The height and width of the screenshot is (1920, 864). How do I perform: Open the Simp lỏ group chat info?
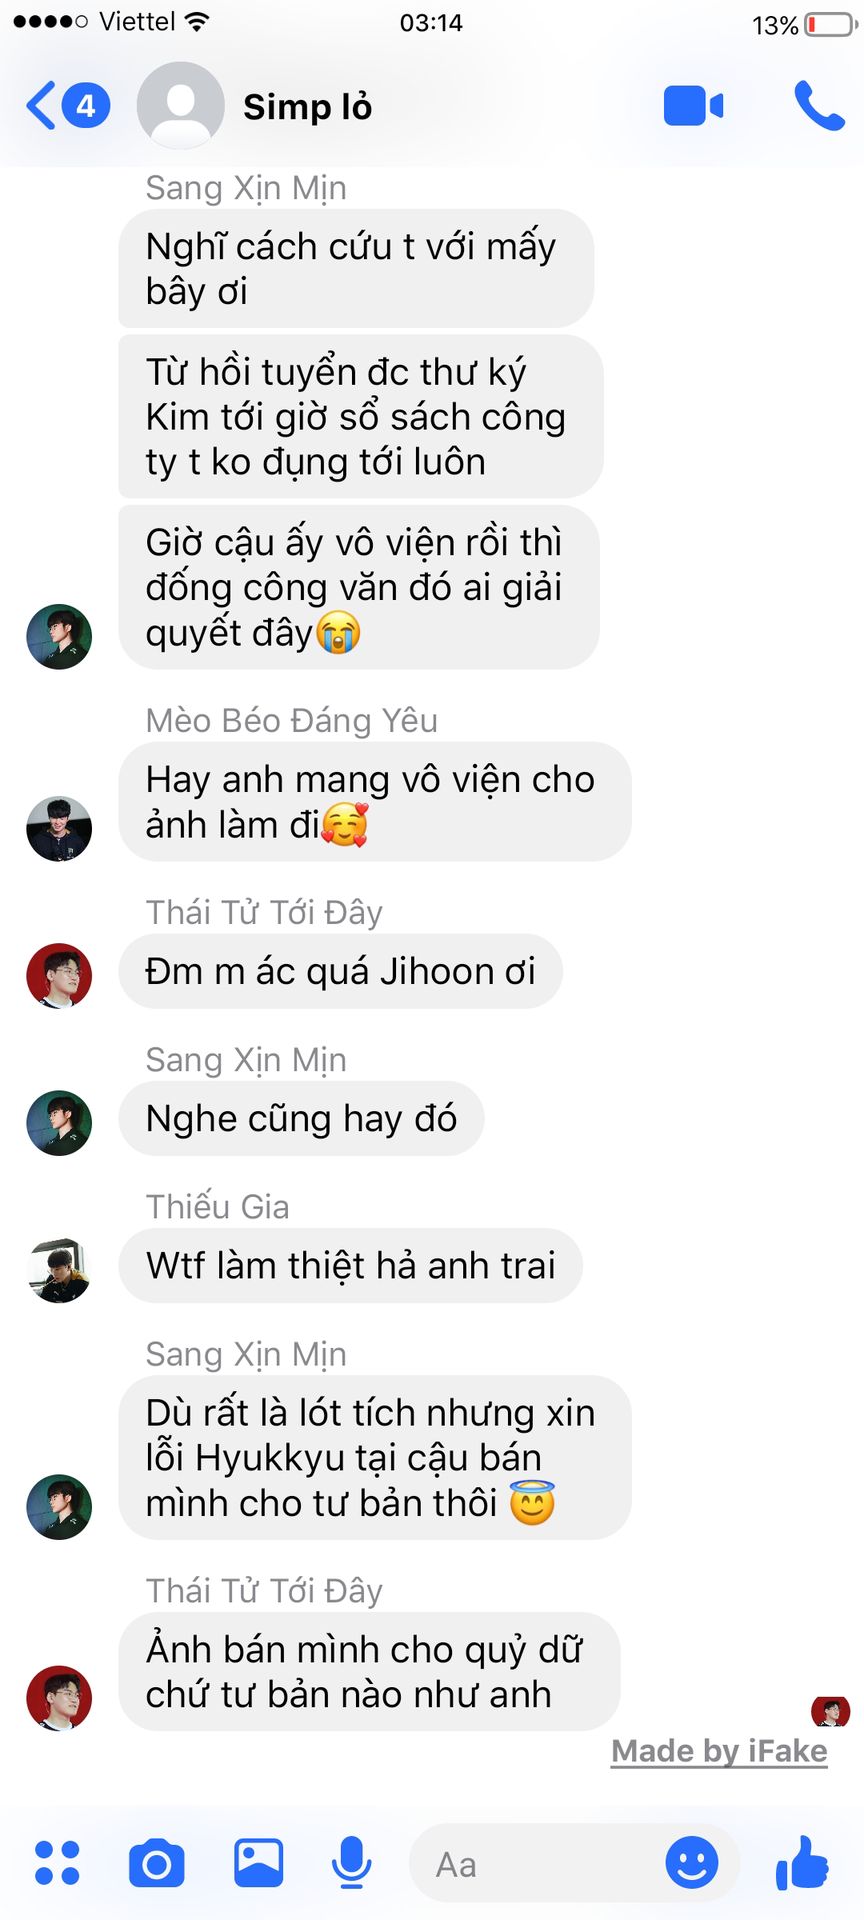tap(307, 106)
